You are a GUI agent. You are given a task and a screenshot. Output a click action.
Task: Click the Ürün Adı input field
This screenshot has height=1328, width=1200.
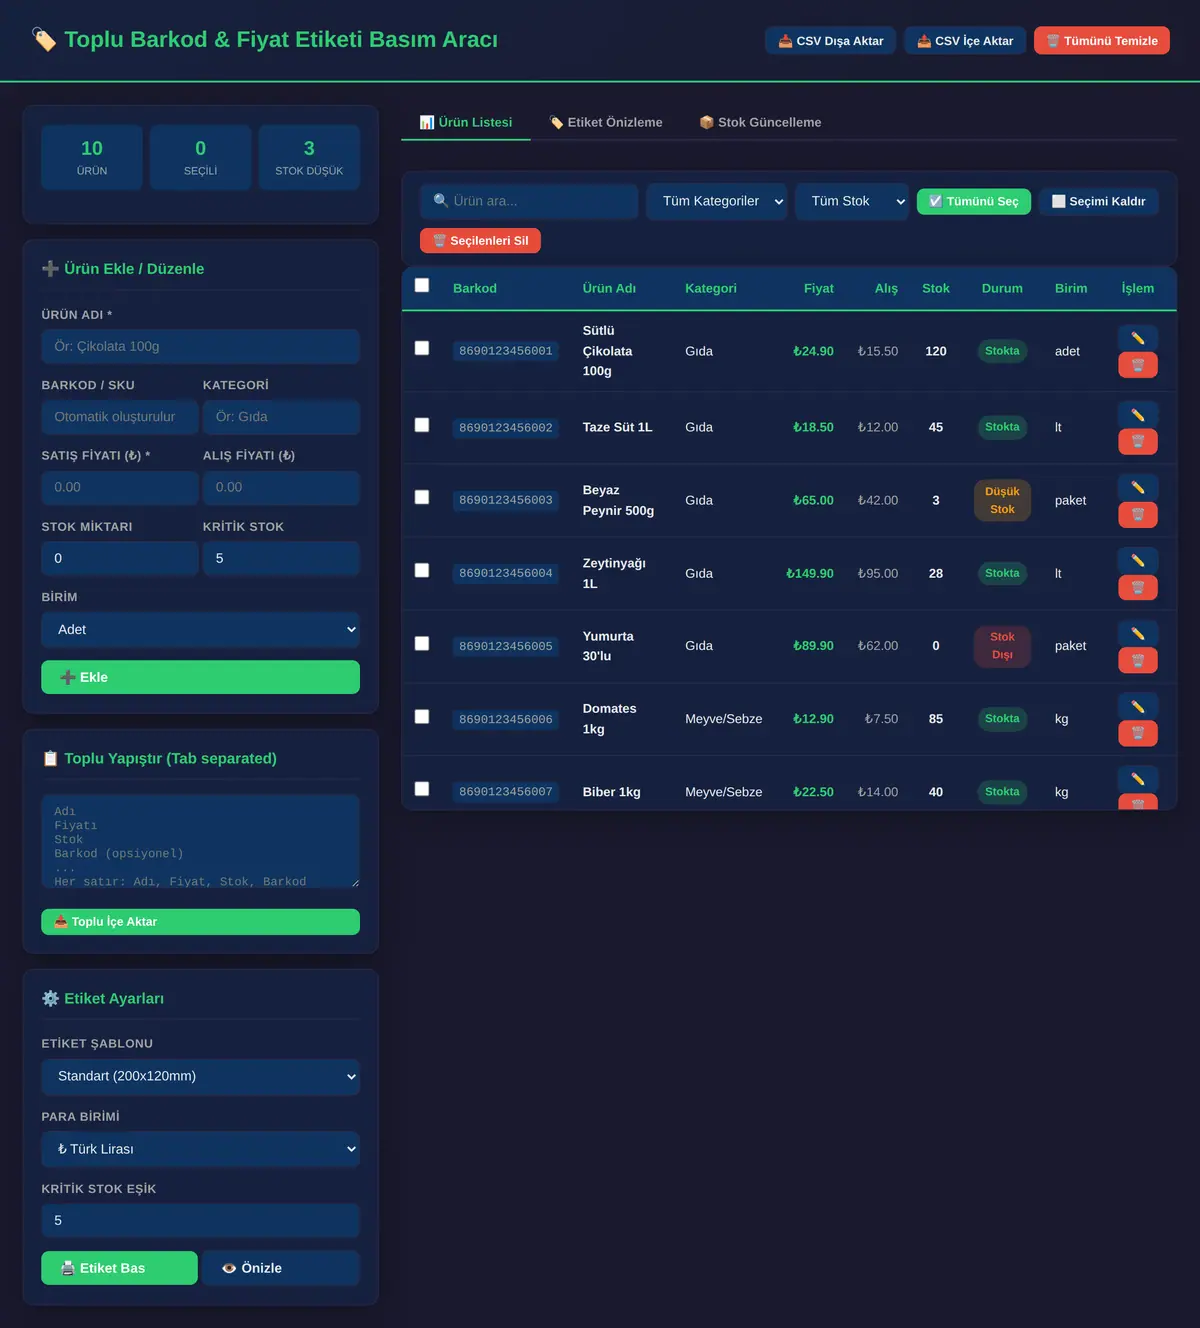(200, 346)
